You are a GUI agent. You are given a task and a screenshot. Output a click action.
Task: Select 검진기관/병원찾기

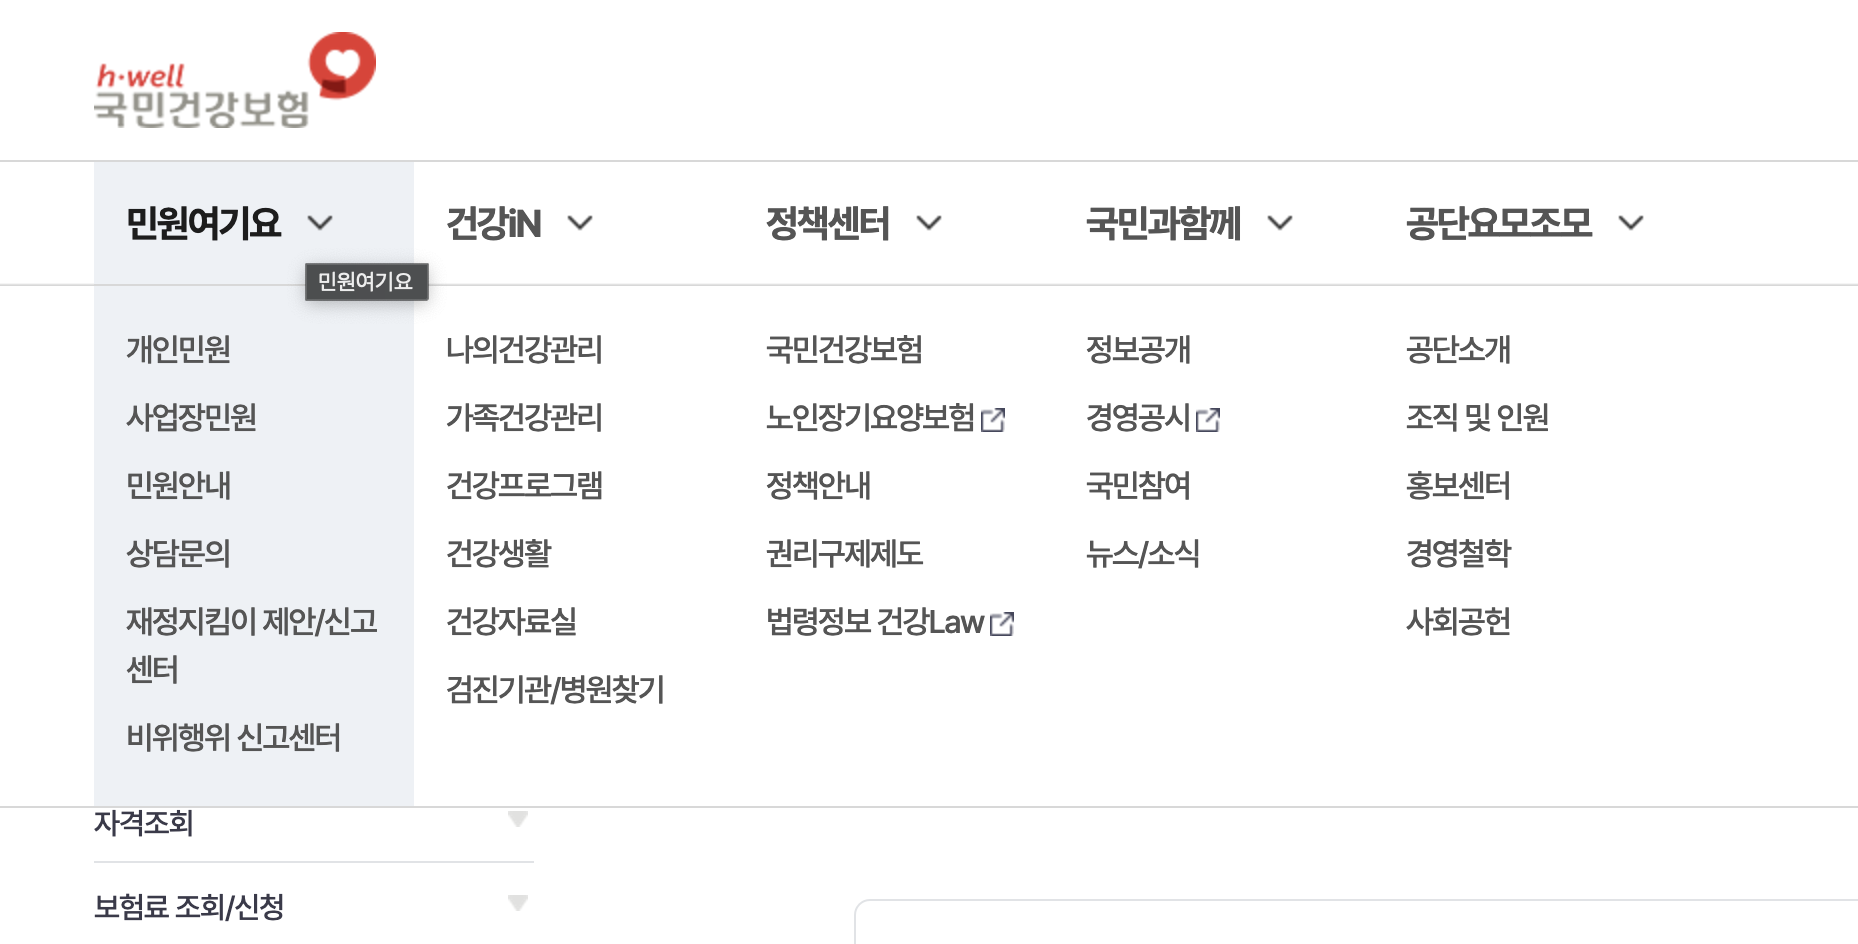click(x=557, y=690)
